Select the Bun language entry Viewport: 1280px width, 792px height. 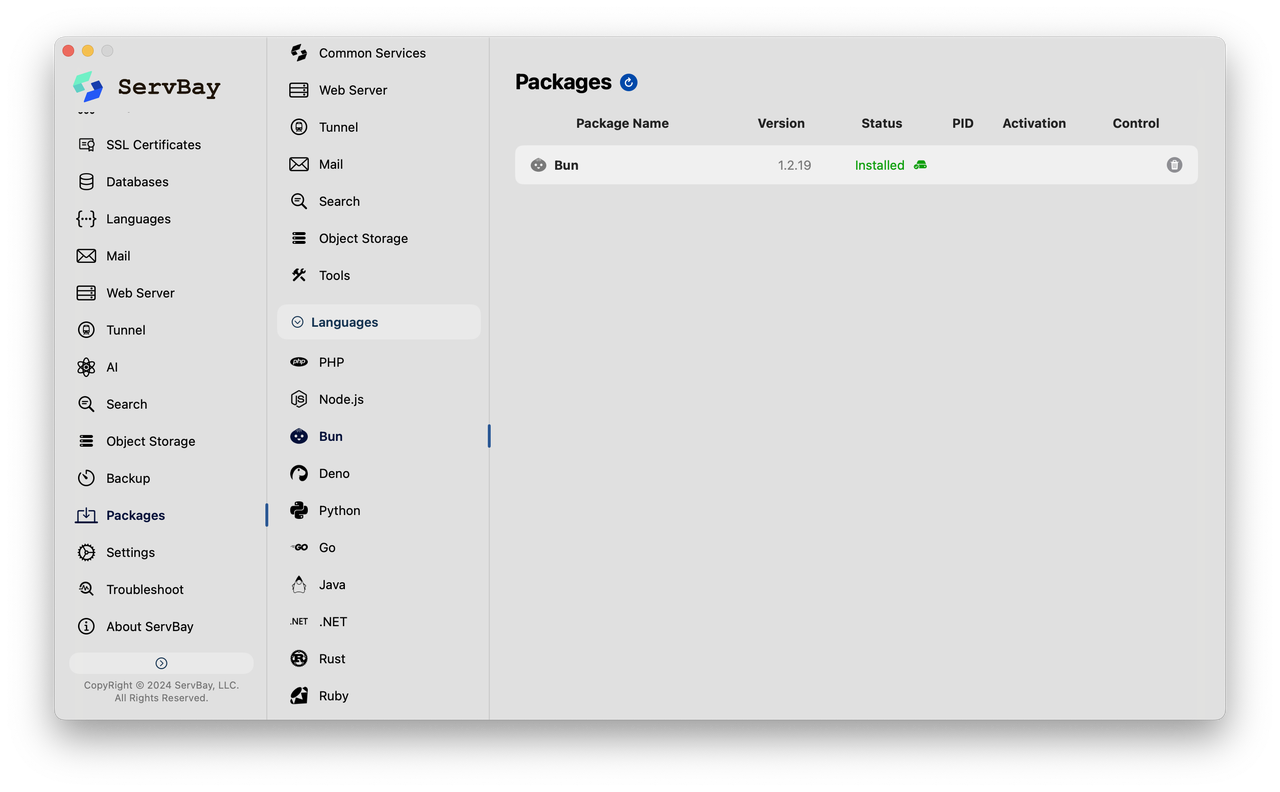click(x=331, y=436)
